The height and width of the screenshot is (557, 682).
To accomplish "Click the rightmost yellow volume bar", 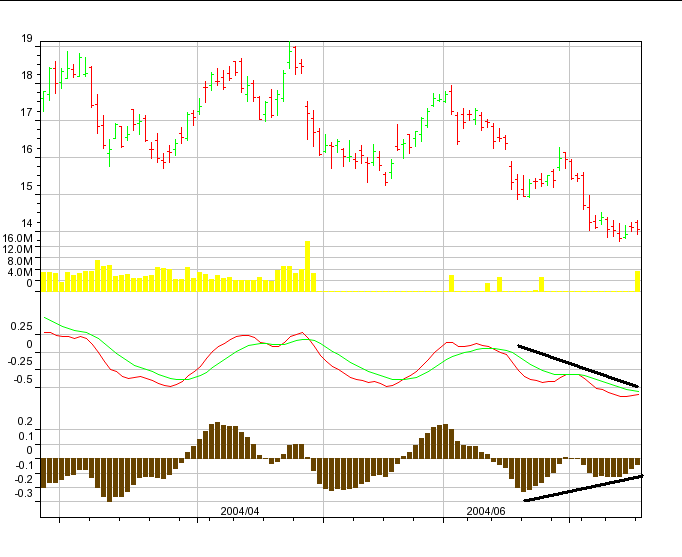I will pyautogui.click(x=638, y=281).
